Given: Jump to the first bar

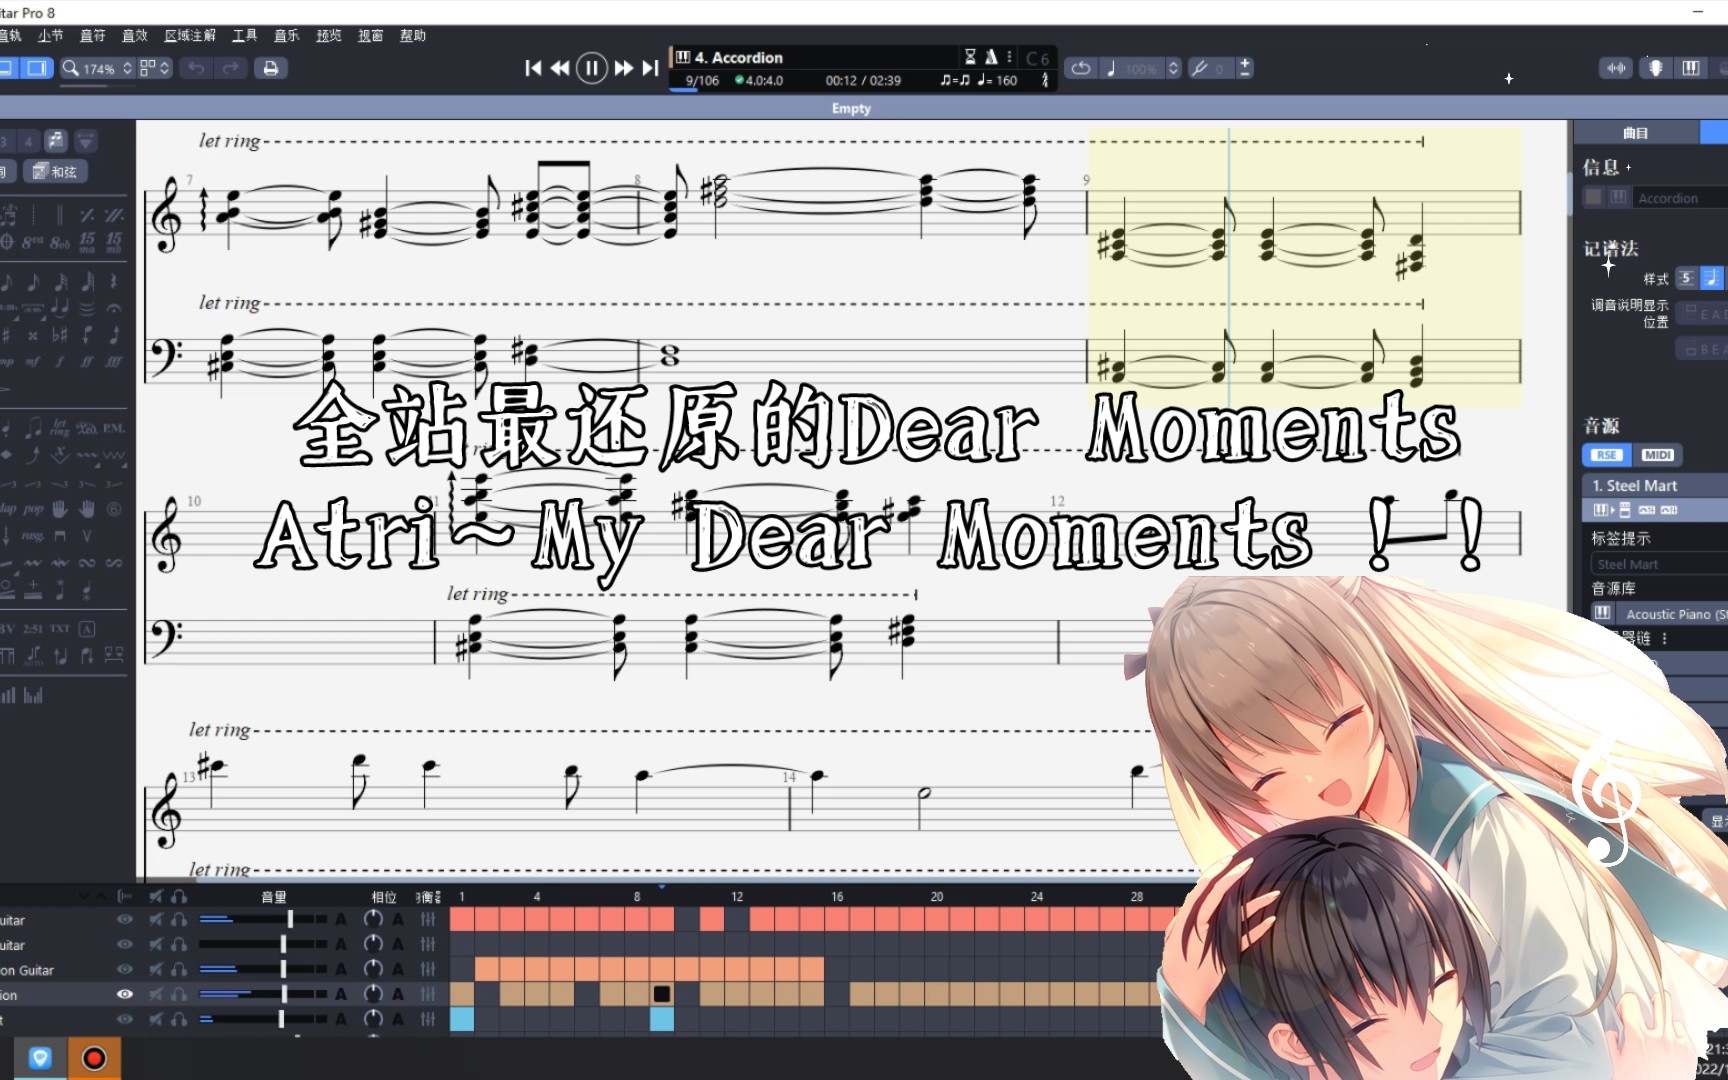Looking at the screenshot, I should (x=533, y=68).
